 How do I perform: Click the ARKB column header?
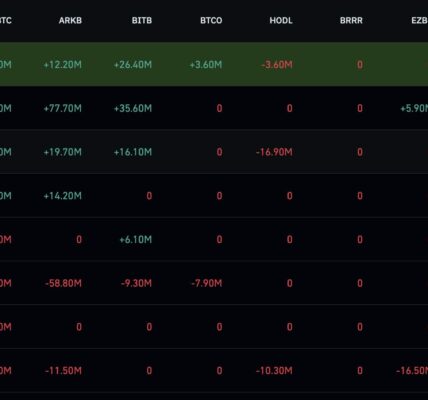pyautogui.click(x=70, y=20)
